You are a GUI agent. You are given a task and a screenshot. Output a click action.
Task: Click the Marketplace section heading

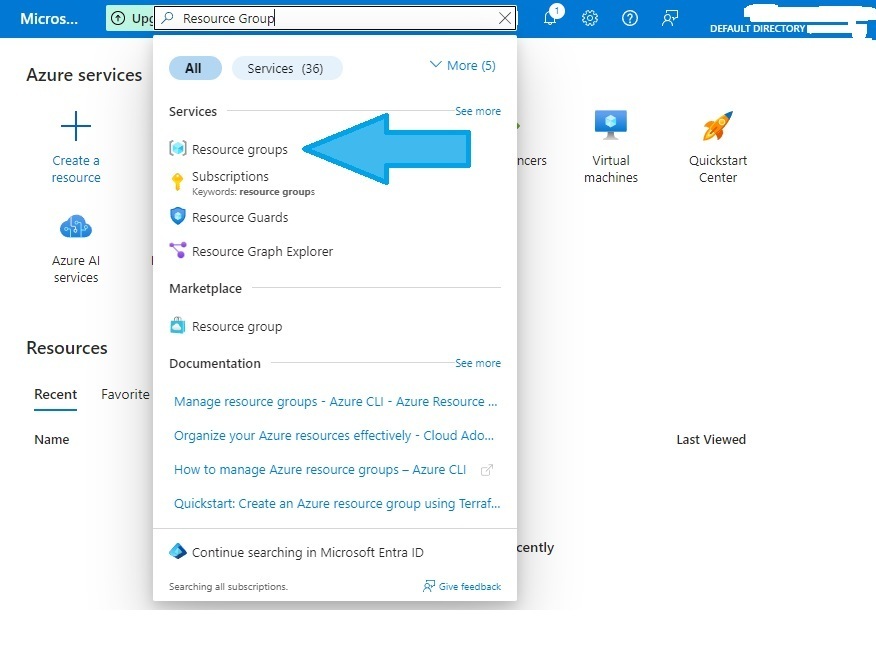pyautogui.click(x=206, y=288)
